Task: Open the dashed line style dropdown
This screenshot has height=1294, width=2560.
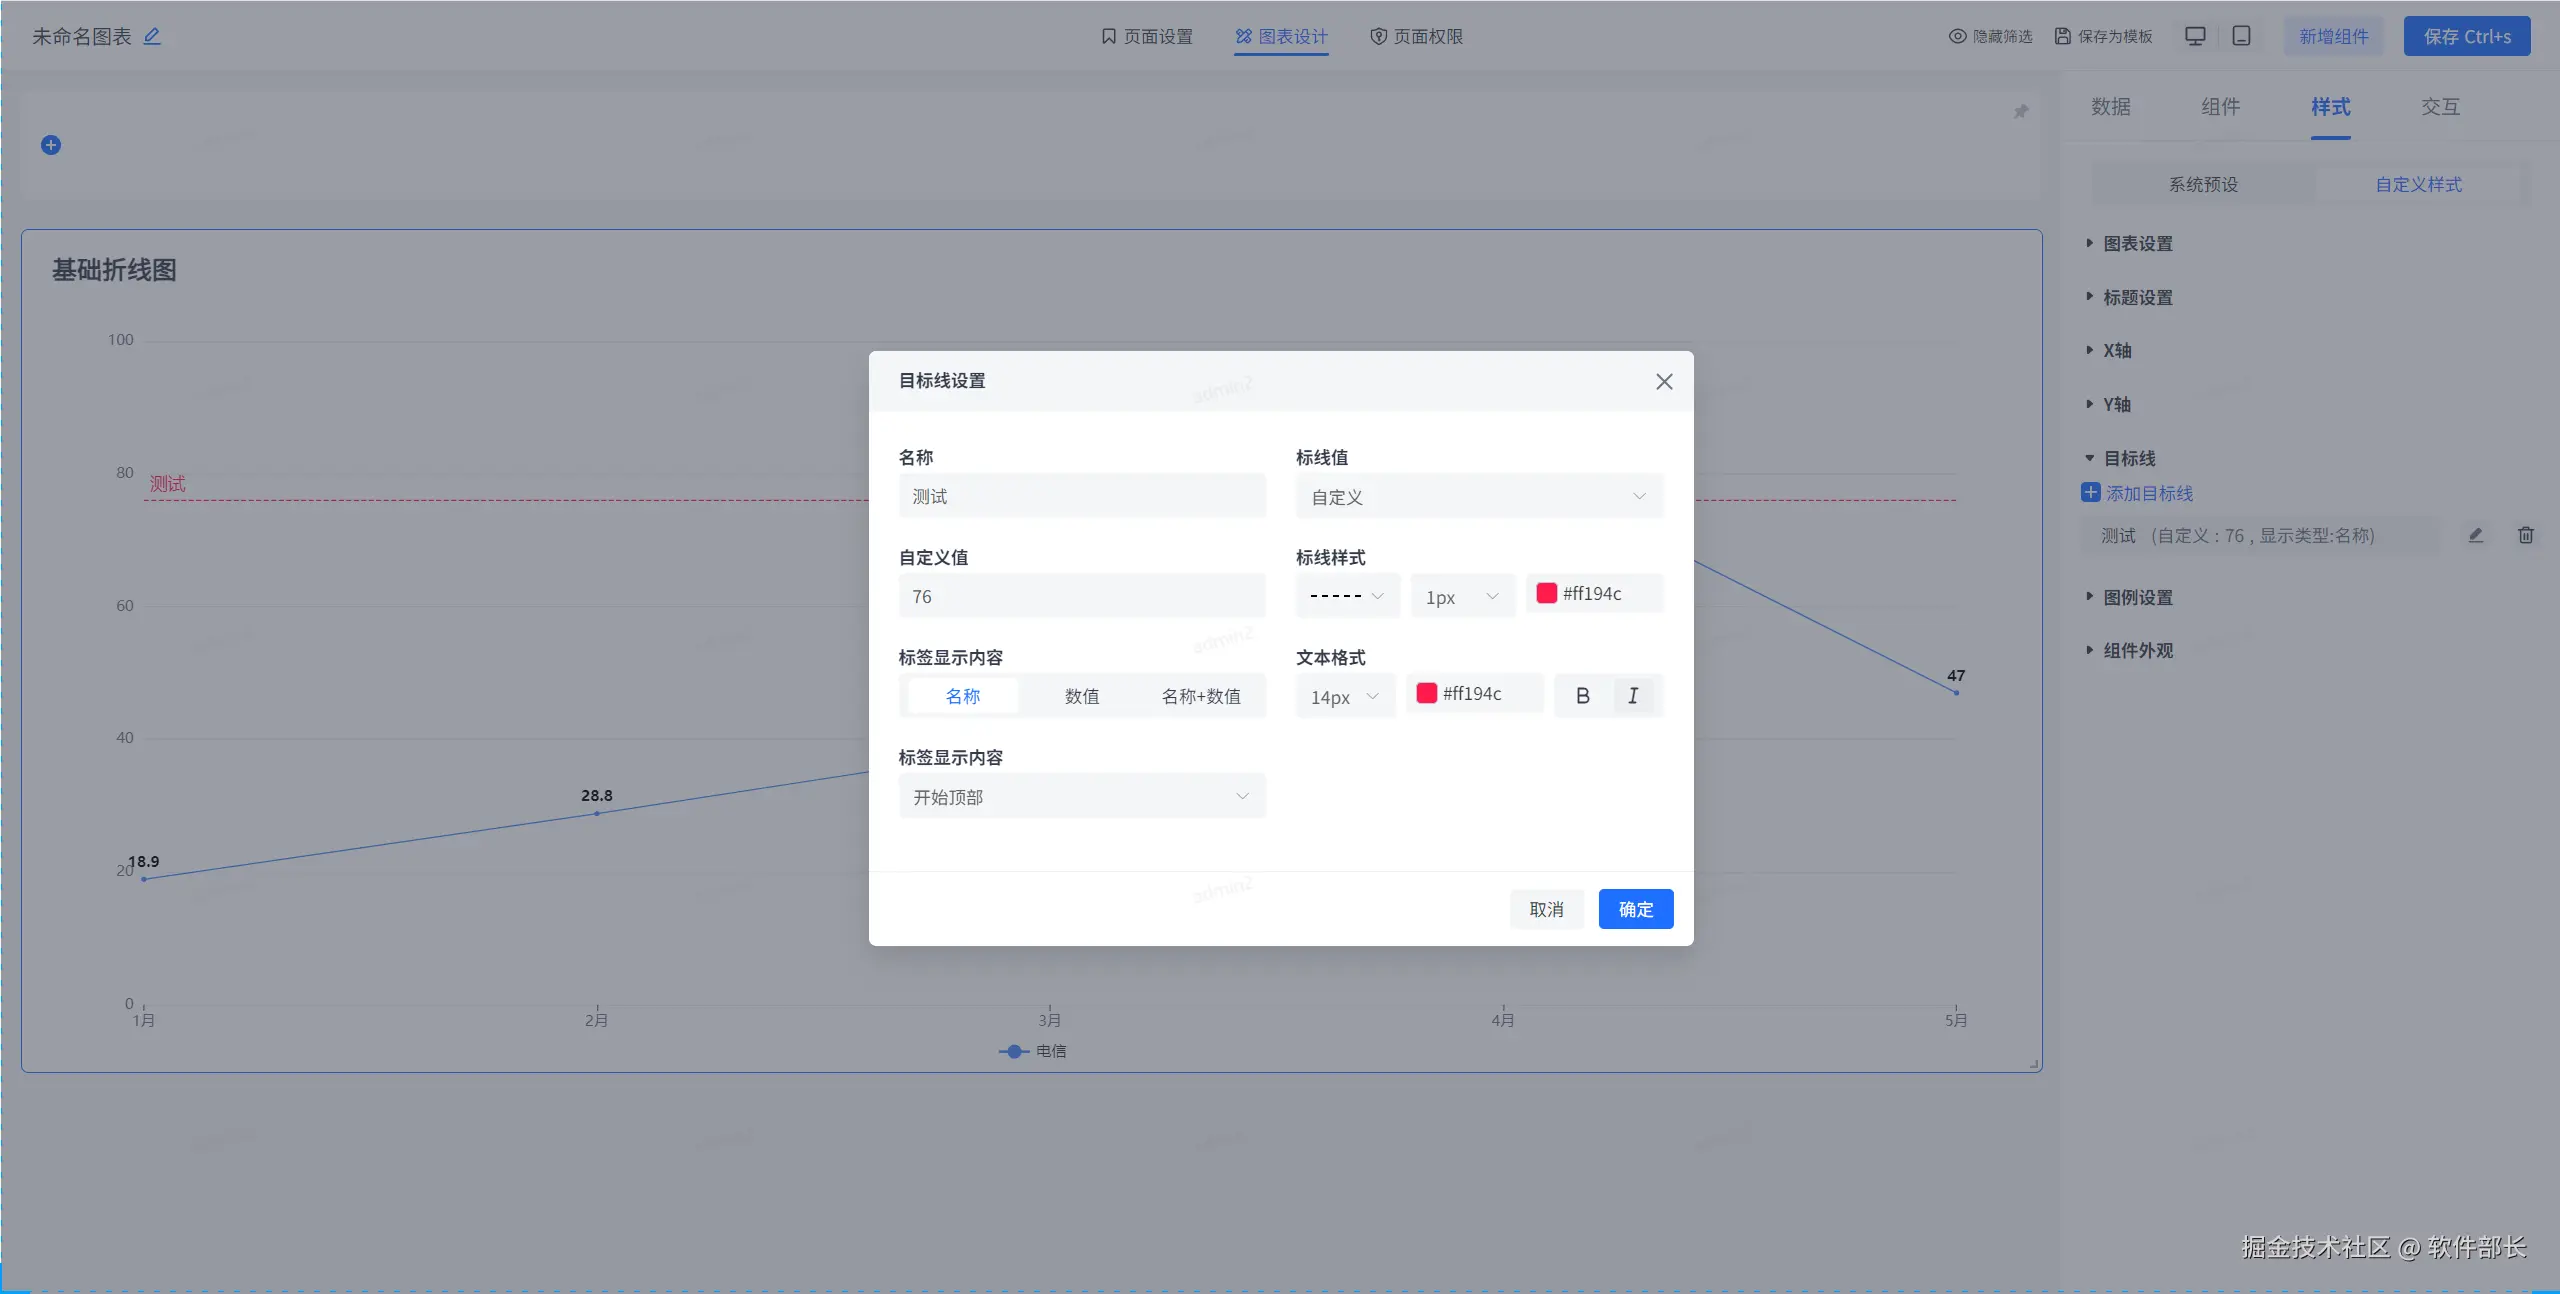Action: (1346, 596)
